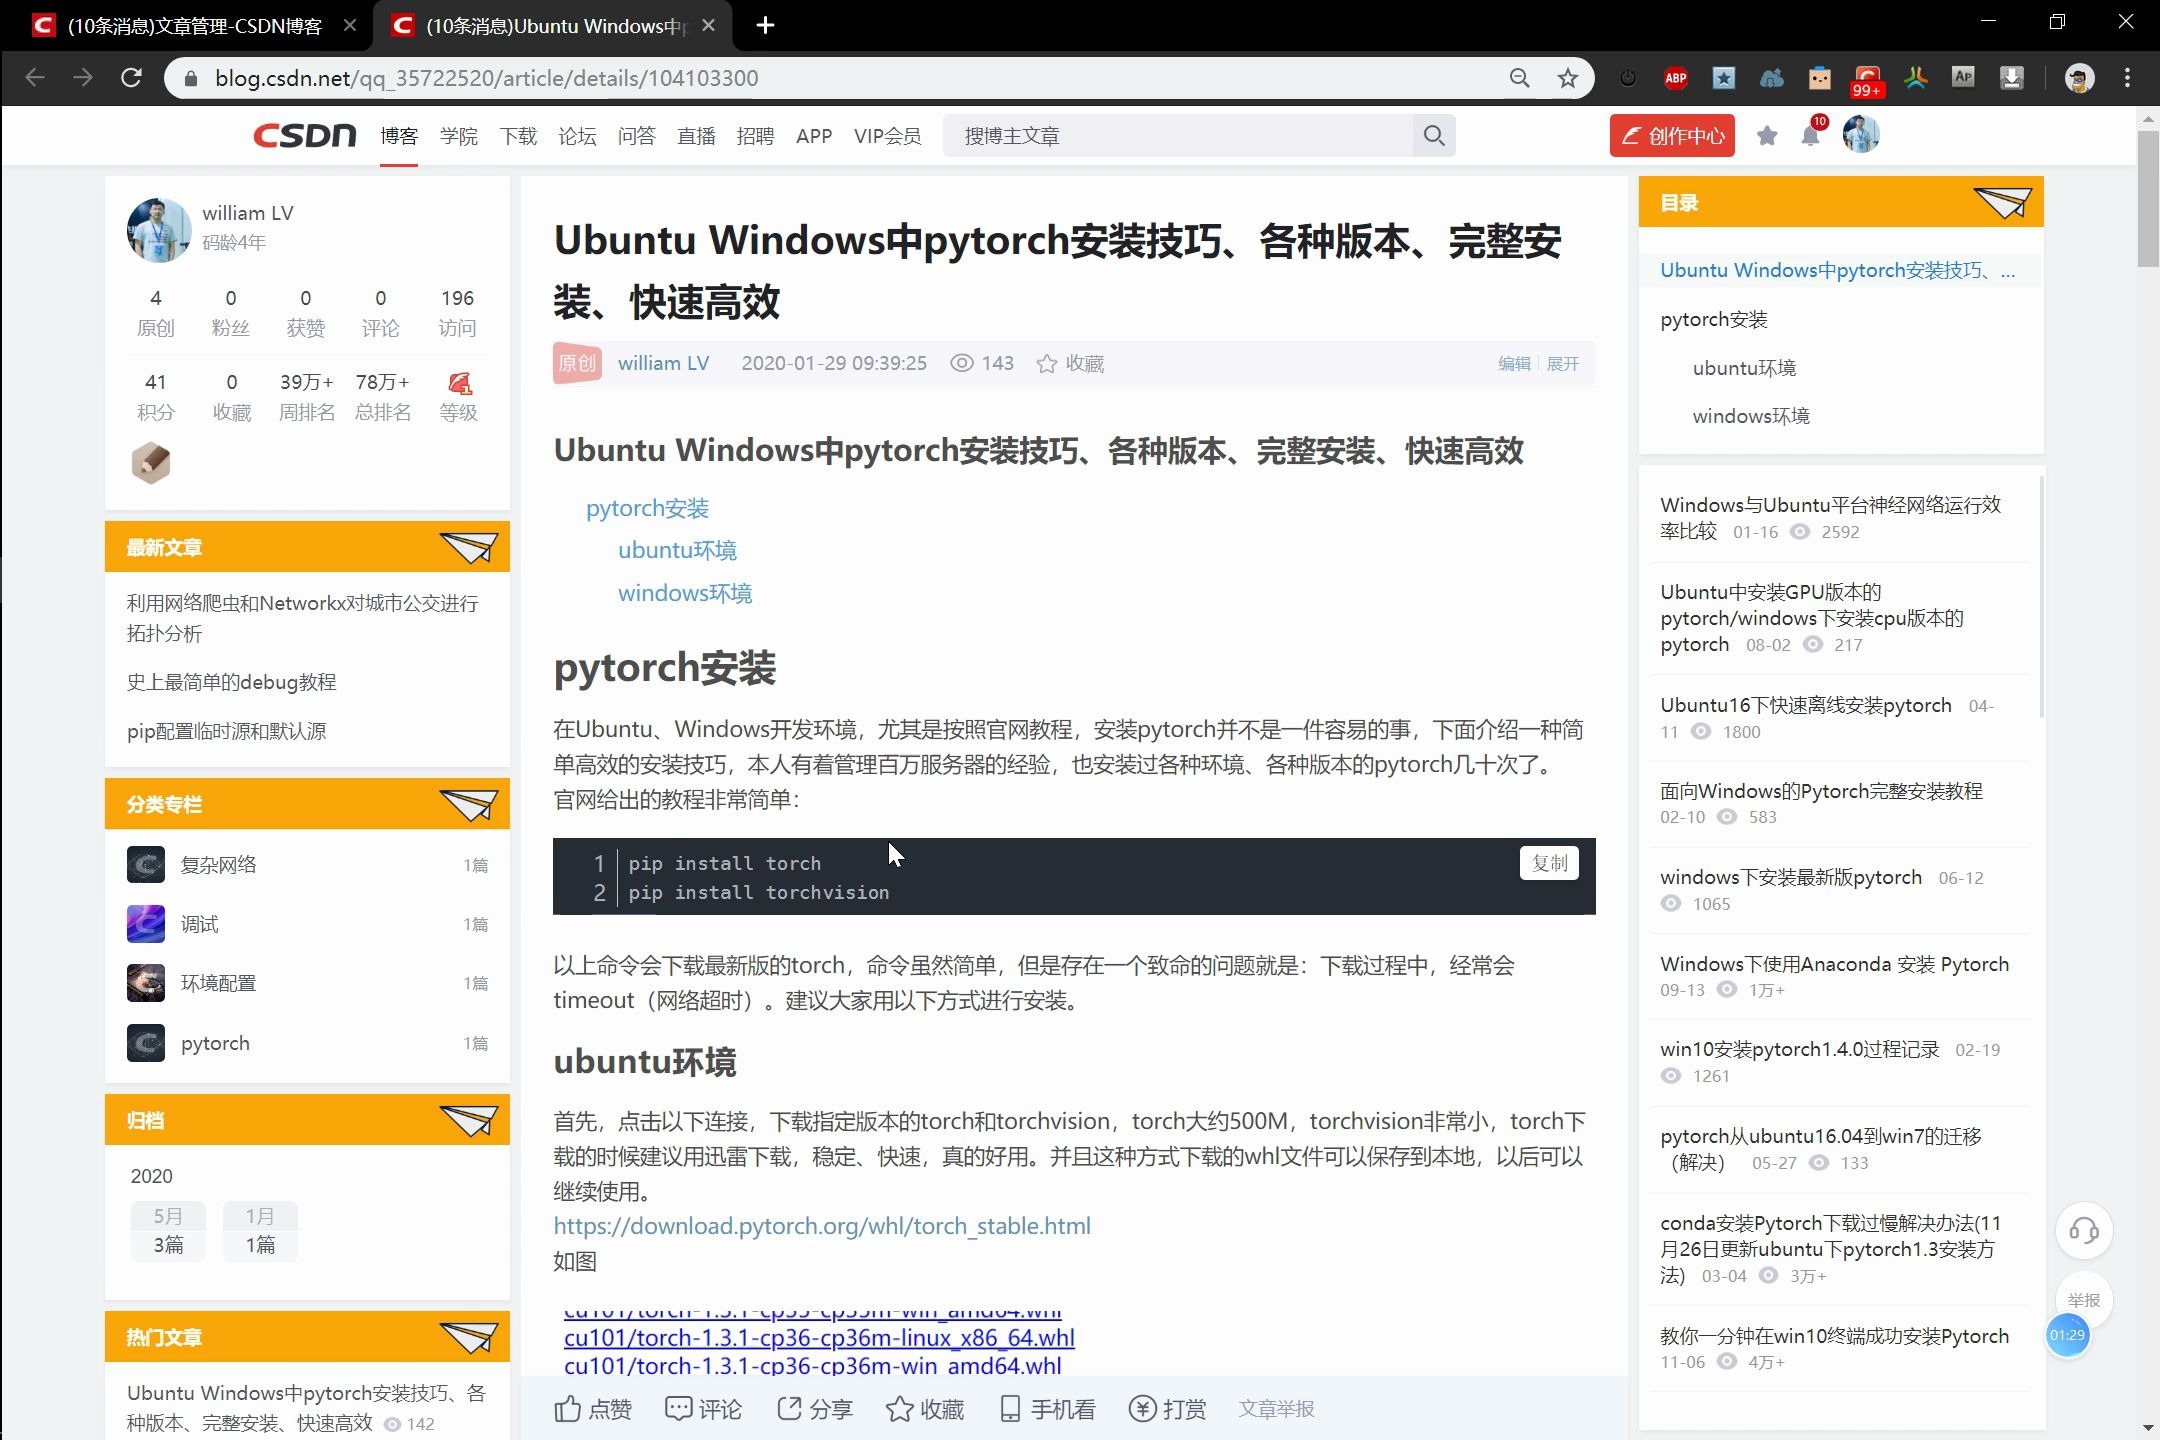Toggle 收藏 star under article title
This screenshot has height=1440, width=2160.
click(1047, 364)
